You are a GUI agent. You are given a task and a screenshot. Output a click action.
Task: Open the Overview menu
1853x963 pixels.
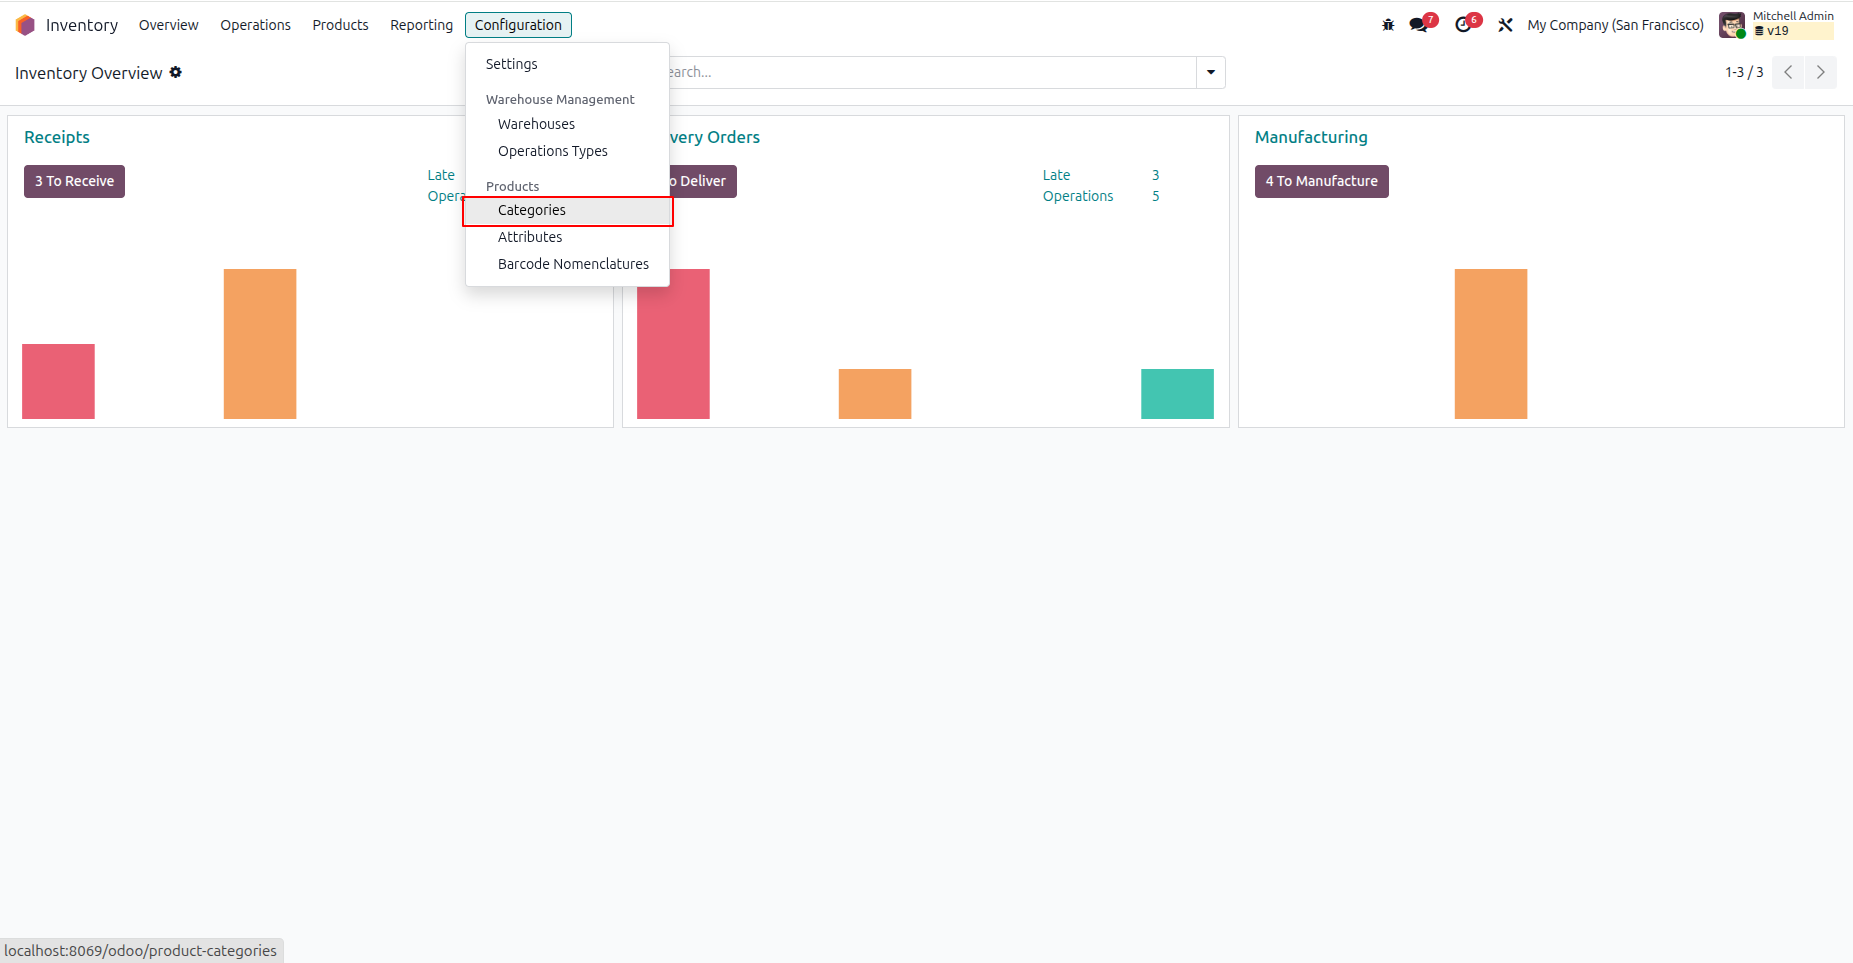click(169, 25)
